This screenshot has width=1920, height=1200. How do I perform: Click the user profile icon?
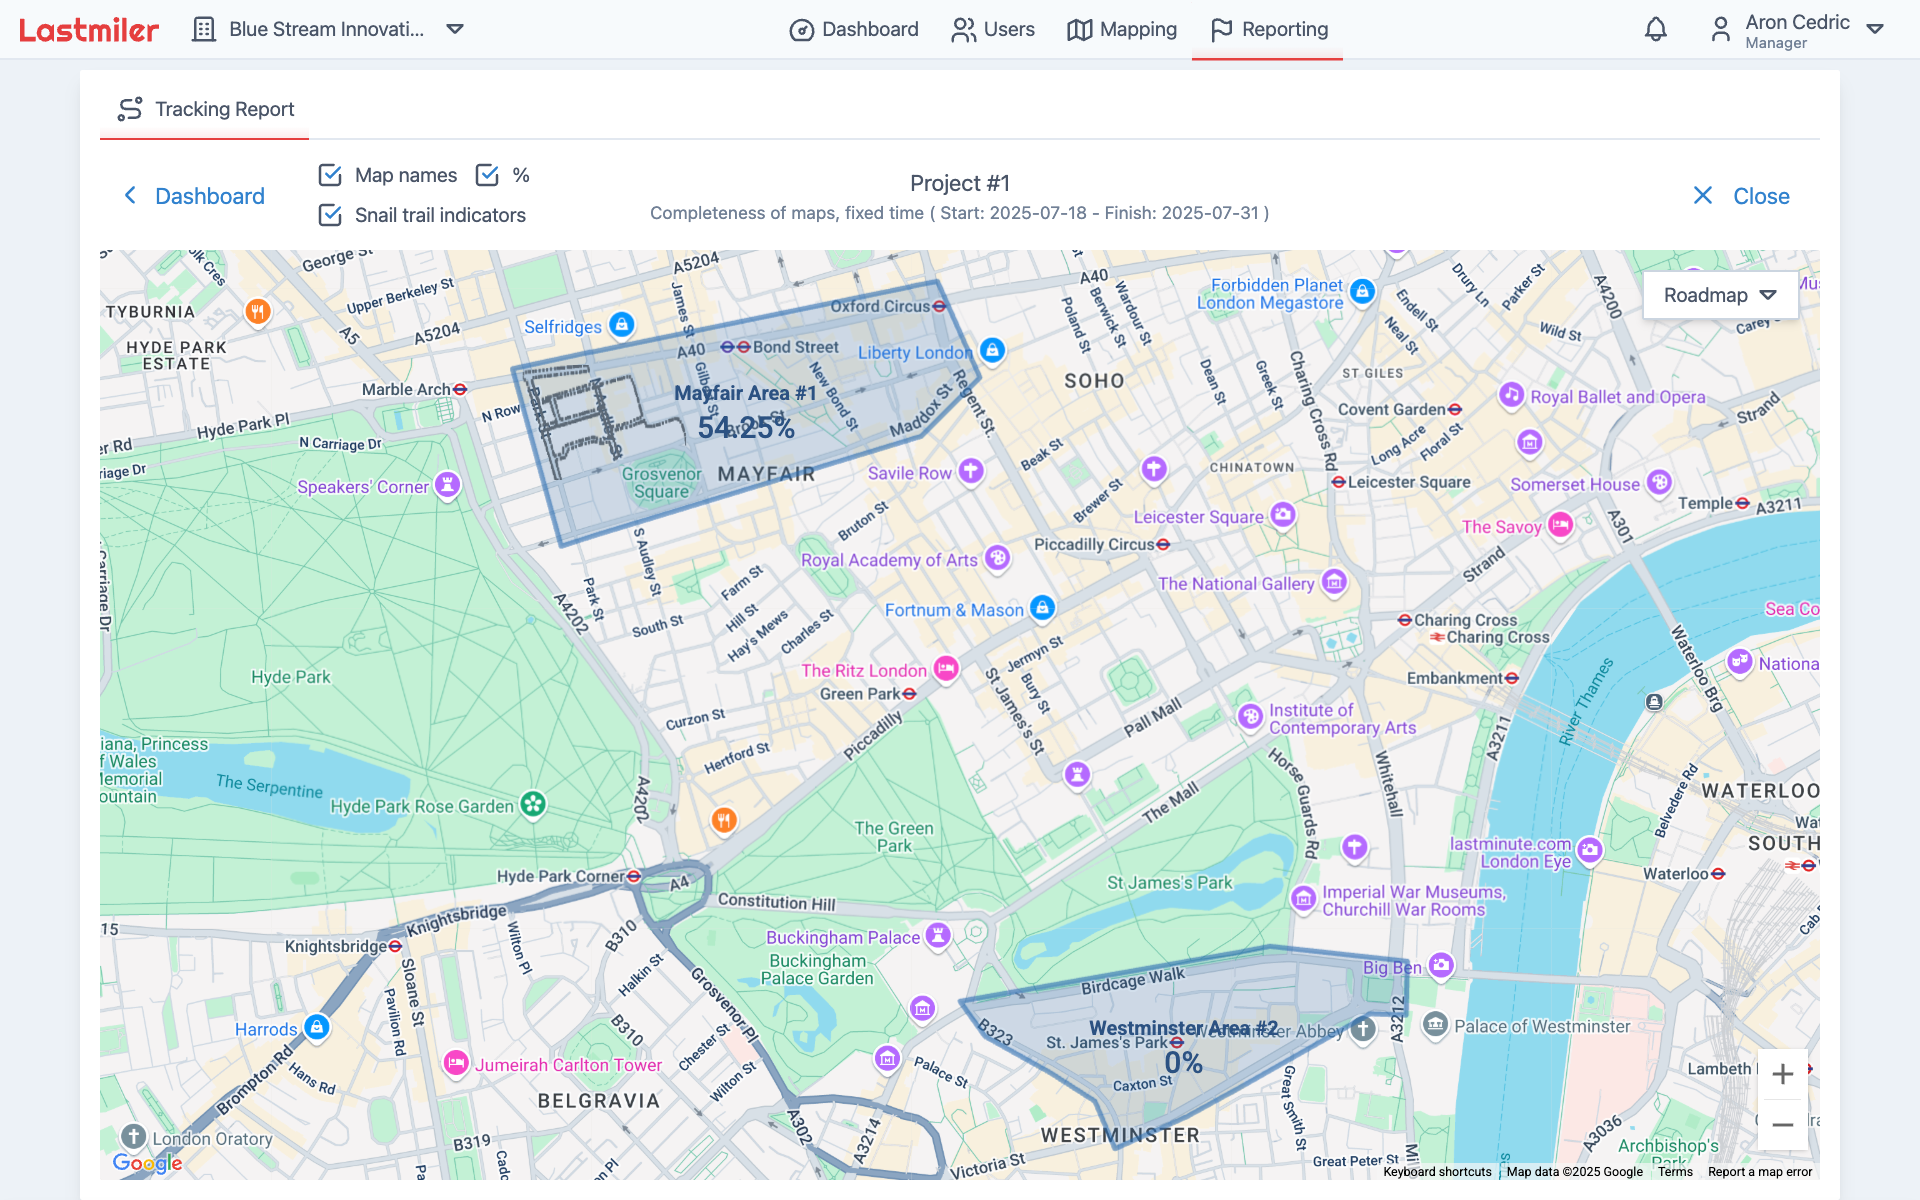1720,30
